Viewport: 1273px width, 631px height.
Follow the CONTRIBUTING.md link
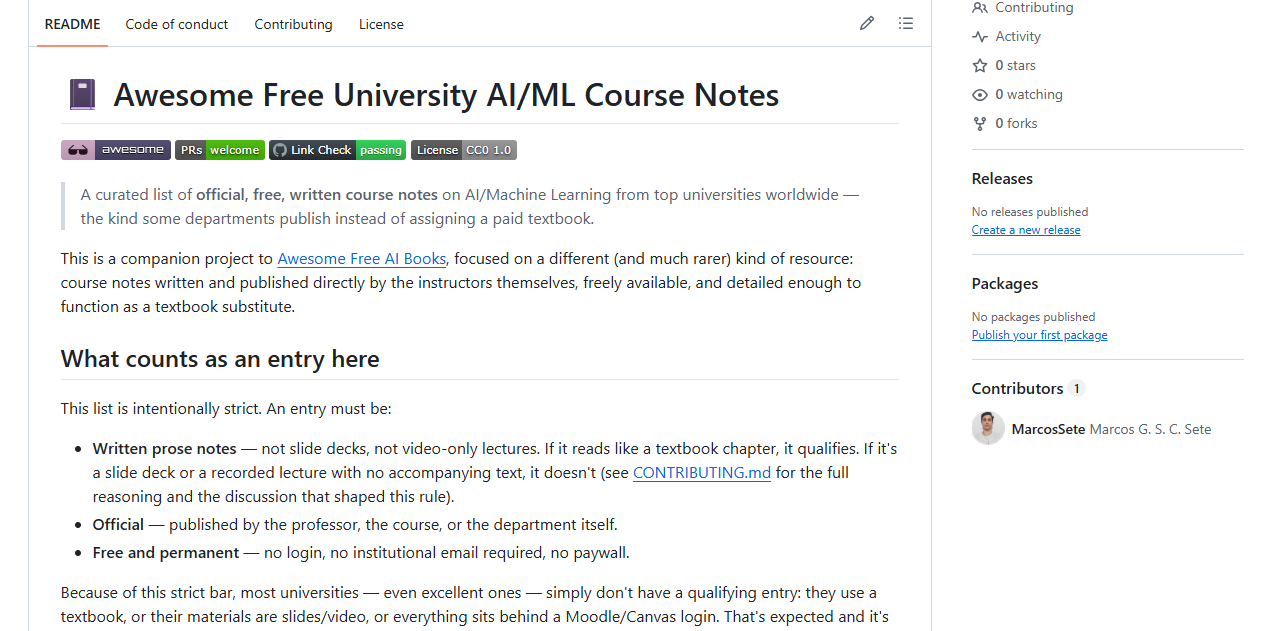point(702,473)
